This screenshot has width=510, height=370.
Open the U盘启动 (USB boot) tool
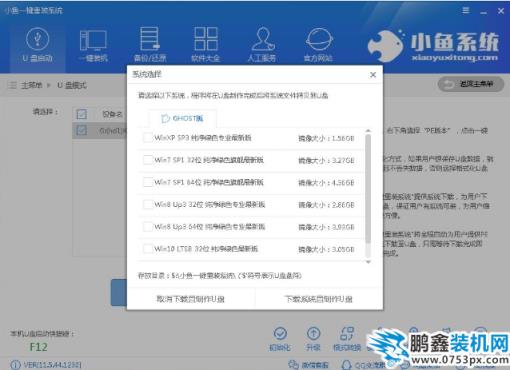(x=37, y=46)
